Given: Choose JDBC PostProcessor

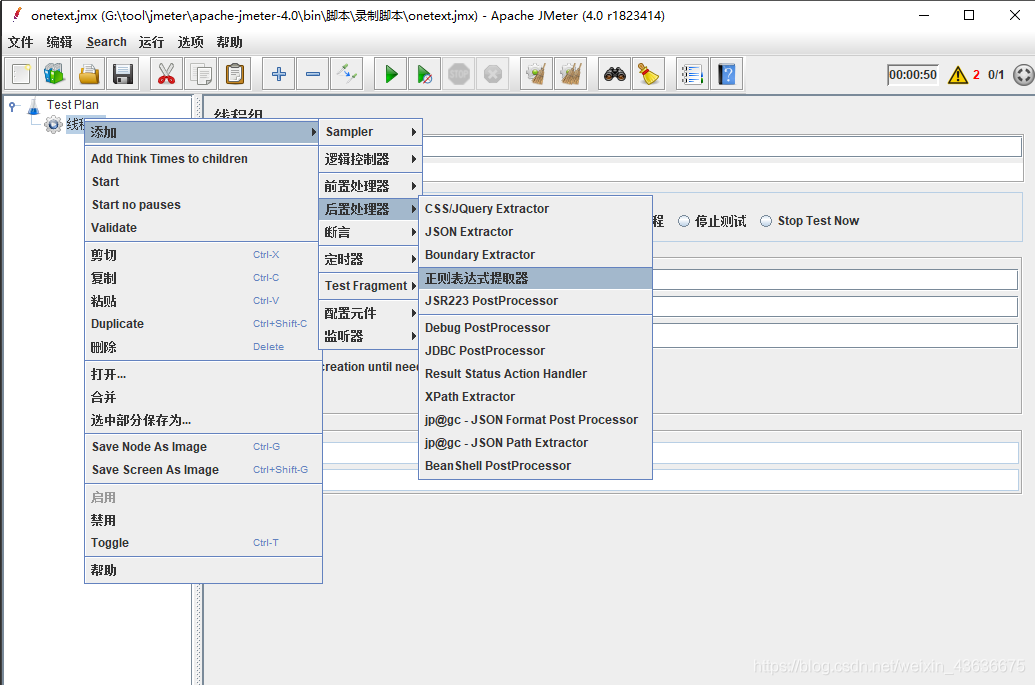Looking at the screenshot, I should [x=535, y=351].
